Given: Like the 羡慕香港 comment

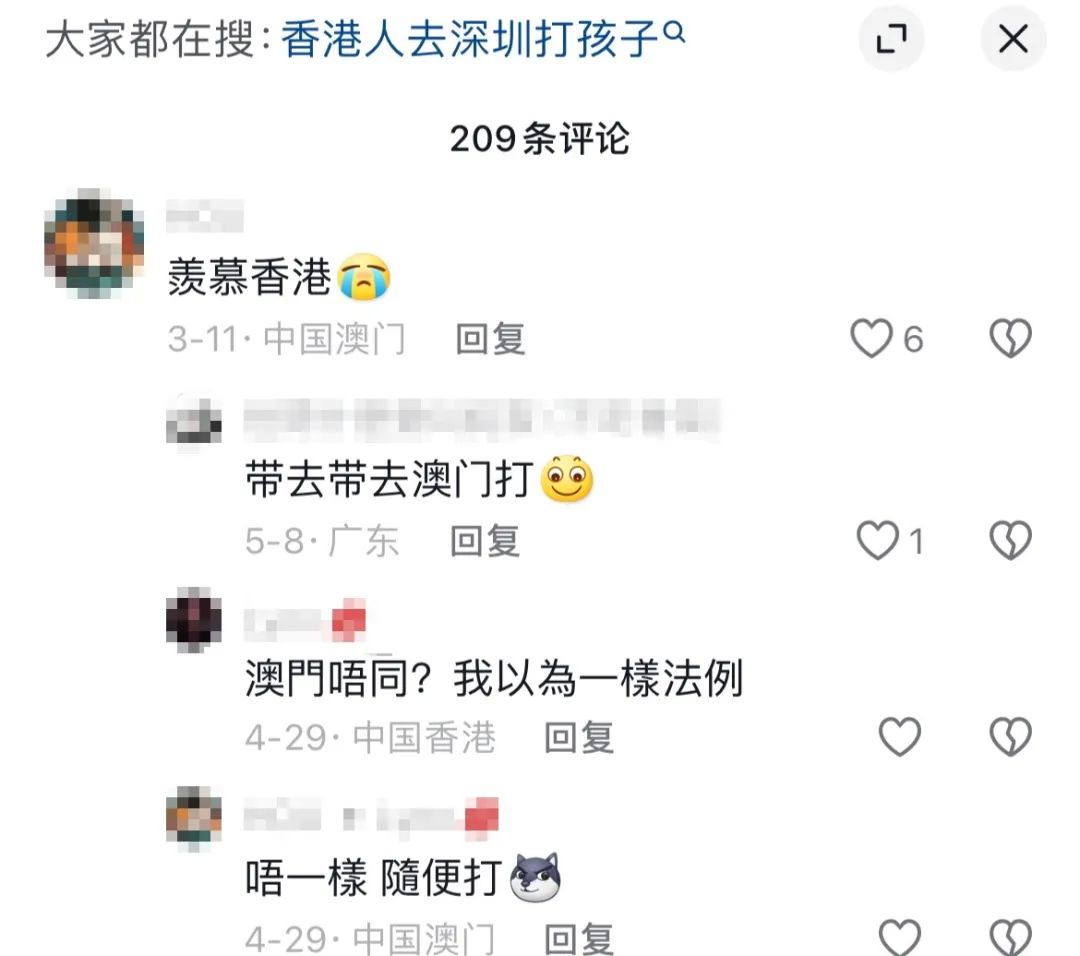Looking at the screenshot, I should point(871,338).
